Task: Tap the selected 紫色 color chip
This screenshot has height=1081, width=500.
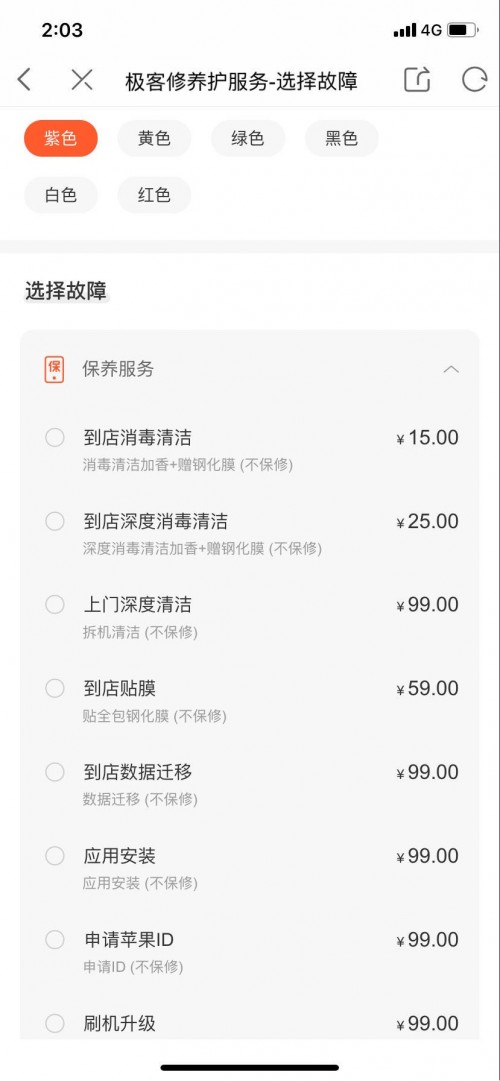Action: 61,139
